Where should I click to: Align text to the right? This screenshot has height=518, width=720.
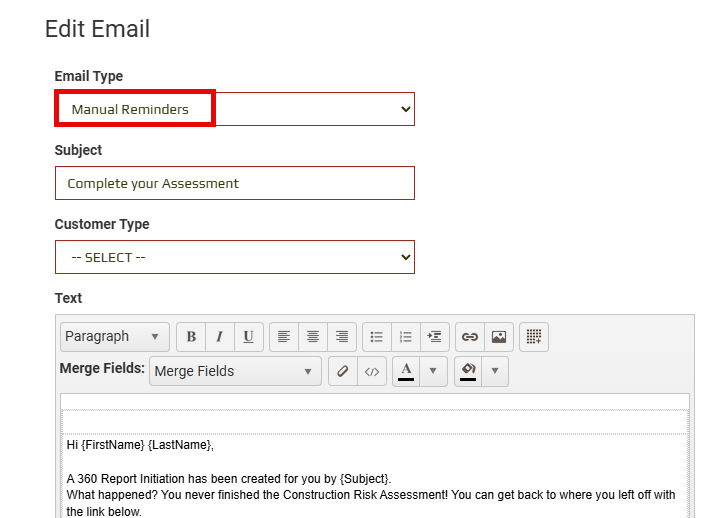click(342, 337)
